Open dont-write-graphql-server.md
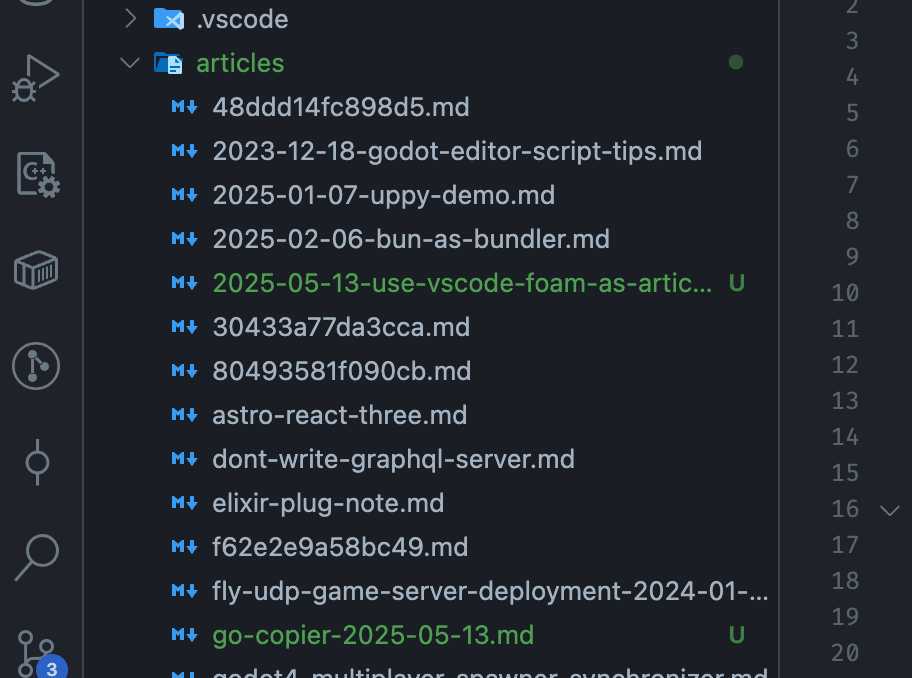Viewport: 912px width, 678px height. (394, 459)
